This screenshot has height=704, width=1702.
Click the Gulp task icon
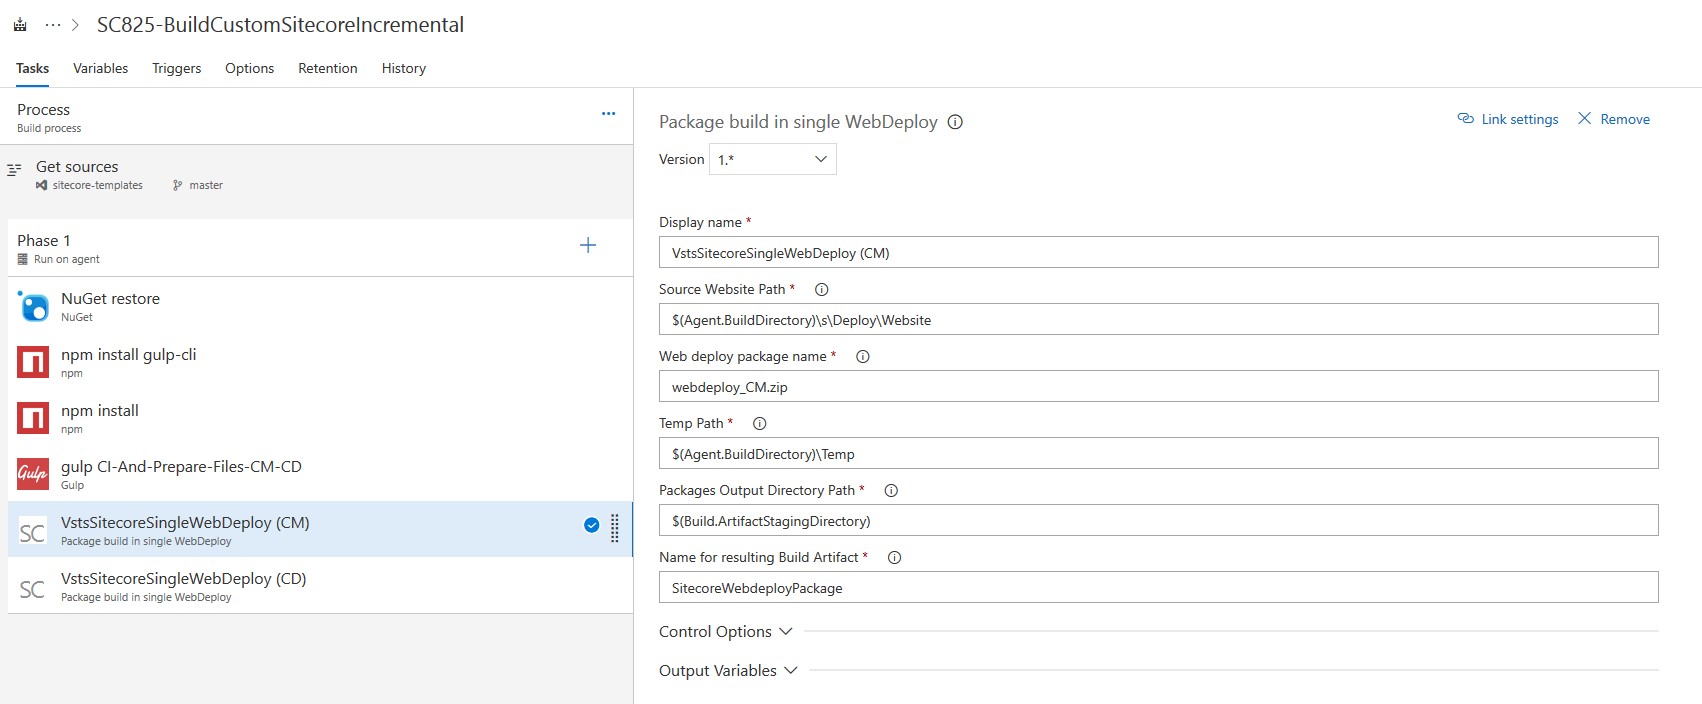(33, 474)
